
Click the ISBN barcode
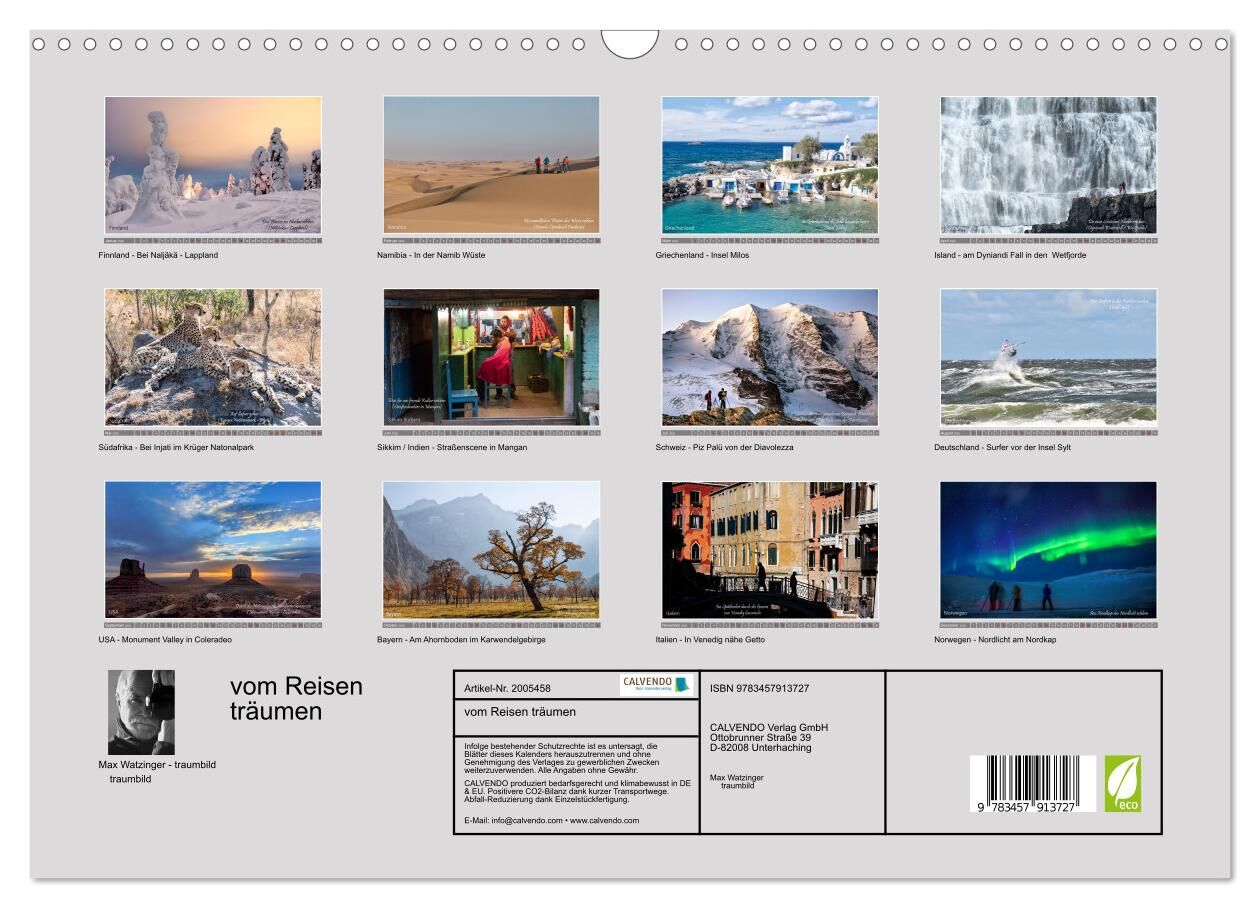(1032, 783)
